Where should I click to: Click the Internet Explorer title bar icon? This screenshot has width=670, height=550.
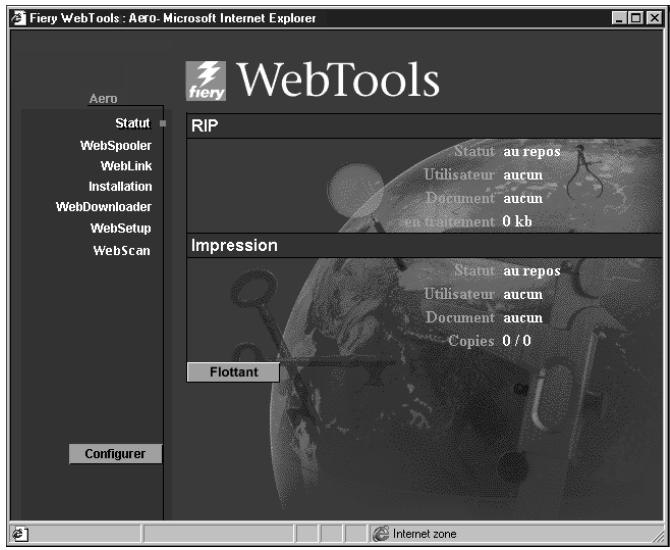pos(18,18)
